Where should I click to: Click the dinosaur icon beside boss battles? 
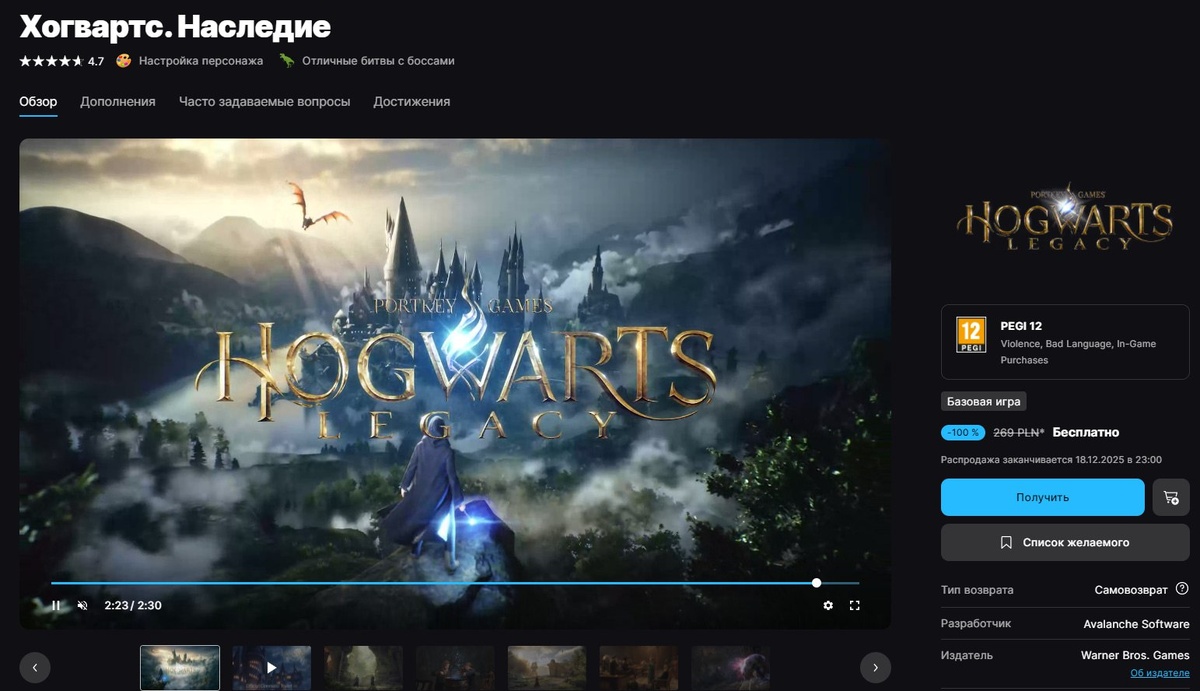(287, 61)
